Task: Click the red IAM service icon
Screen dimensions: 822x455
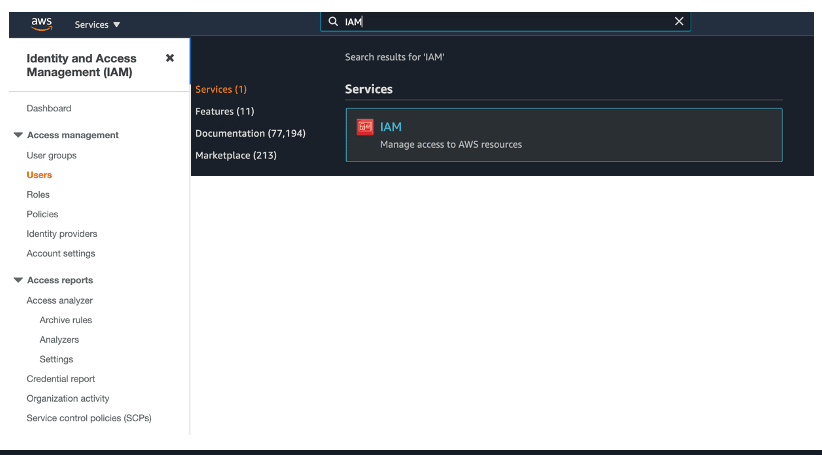Action: click(x=365, y=127)
